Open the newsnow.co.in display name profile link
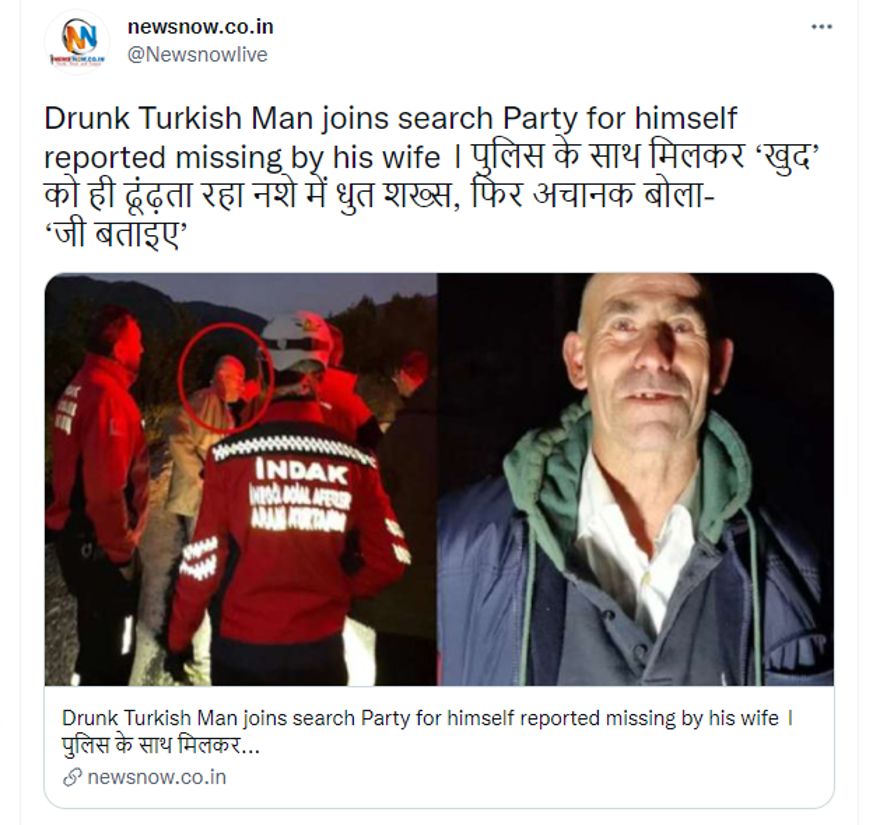 pyautogui.click(x=200, y=26)
